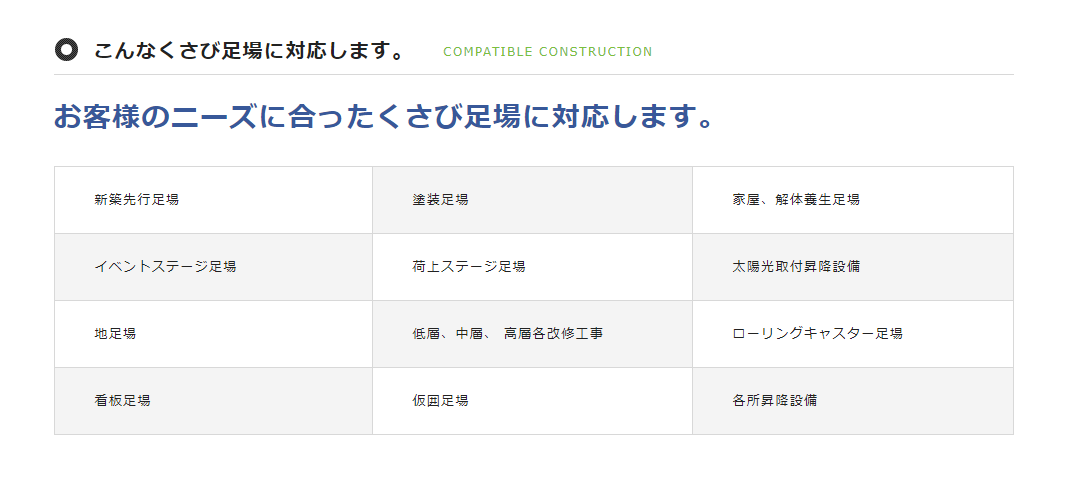Select the 新築先行足場 cell
This screenshot has height=498, width=1073.
tap(214, 200)
